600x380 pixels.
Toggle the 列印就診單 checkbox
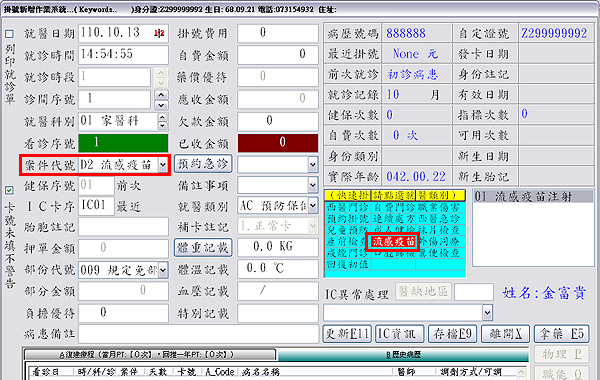(10, 34)
